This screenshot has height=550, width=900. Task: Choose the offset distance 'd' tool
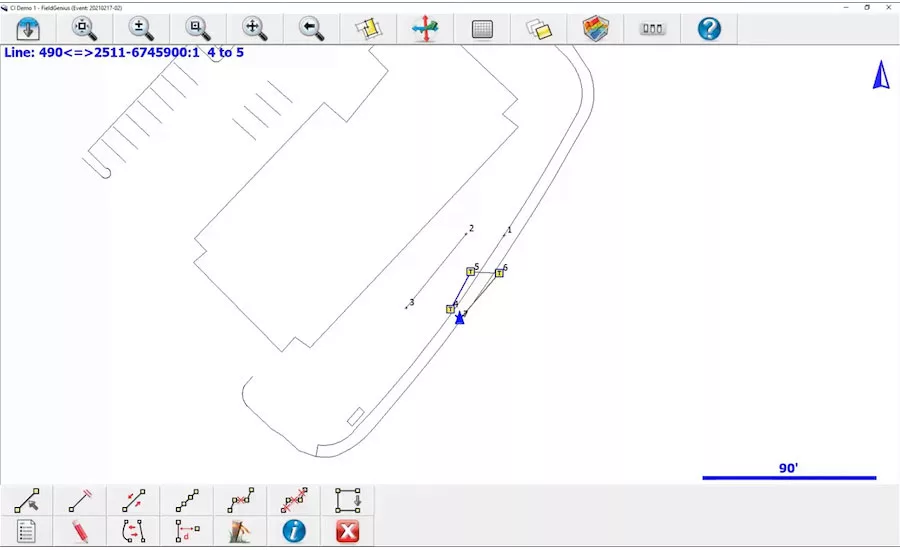click(187, 531)
